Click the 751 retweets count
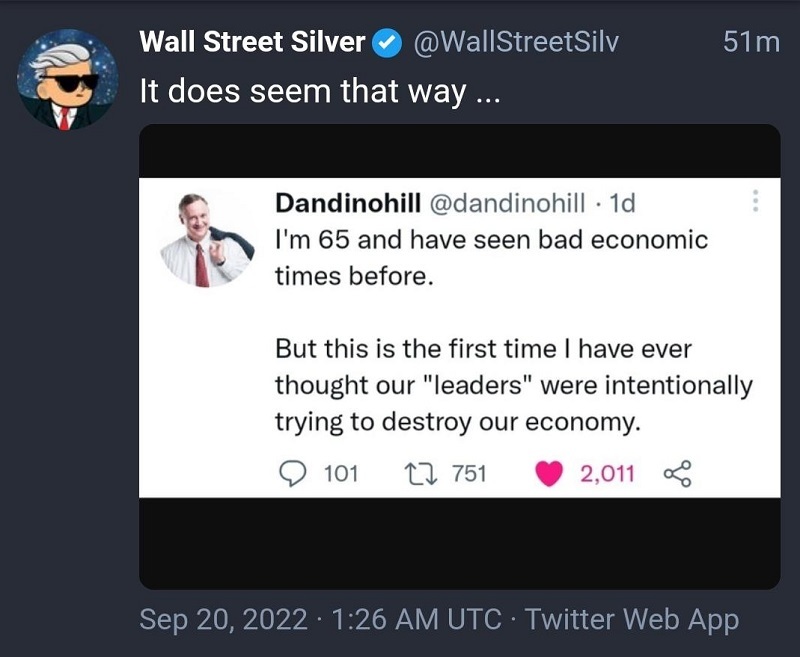Viewport: 800px width, 657px height. click(x=469, y=473)
